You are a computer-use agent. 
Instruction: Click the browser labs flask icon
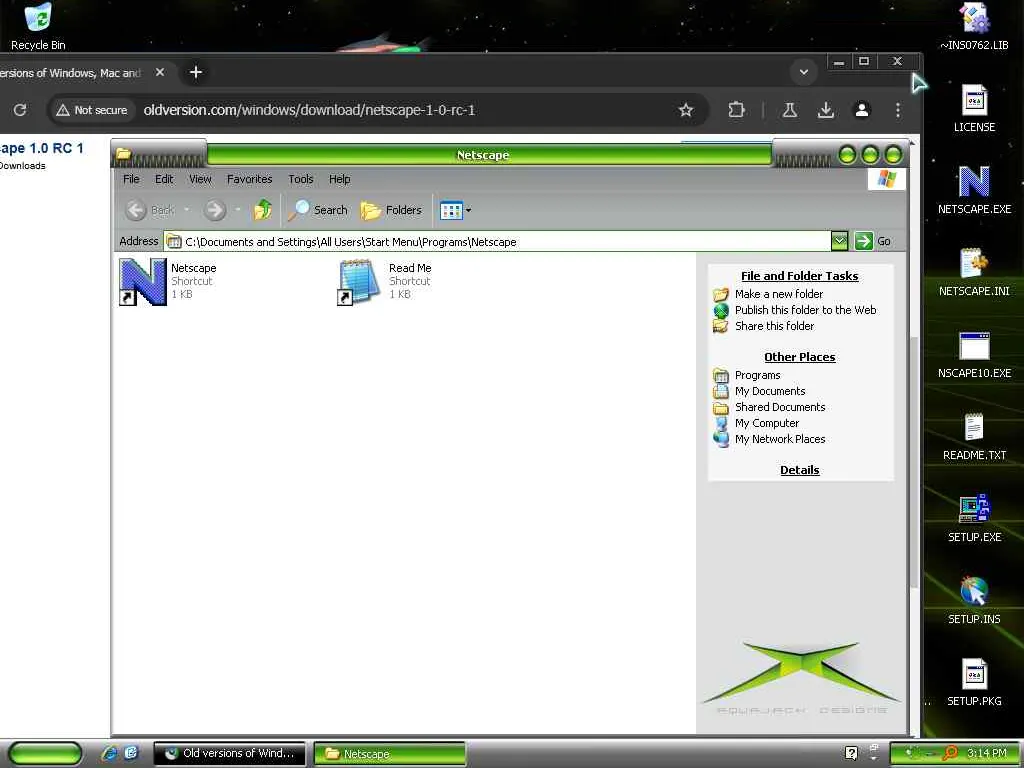click(x=790, y=110)
